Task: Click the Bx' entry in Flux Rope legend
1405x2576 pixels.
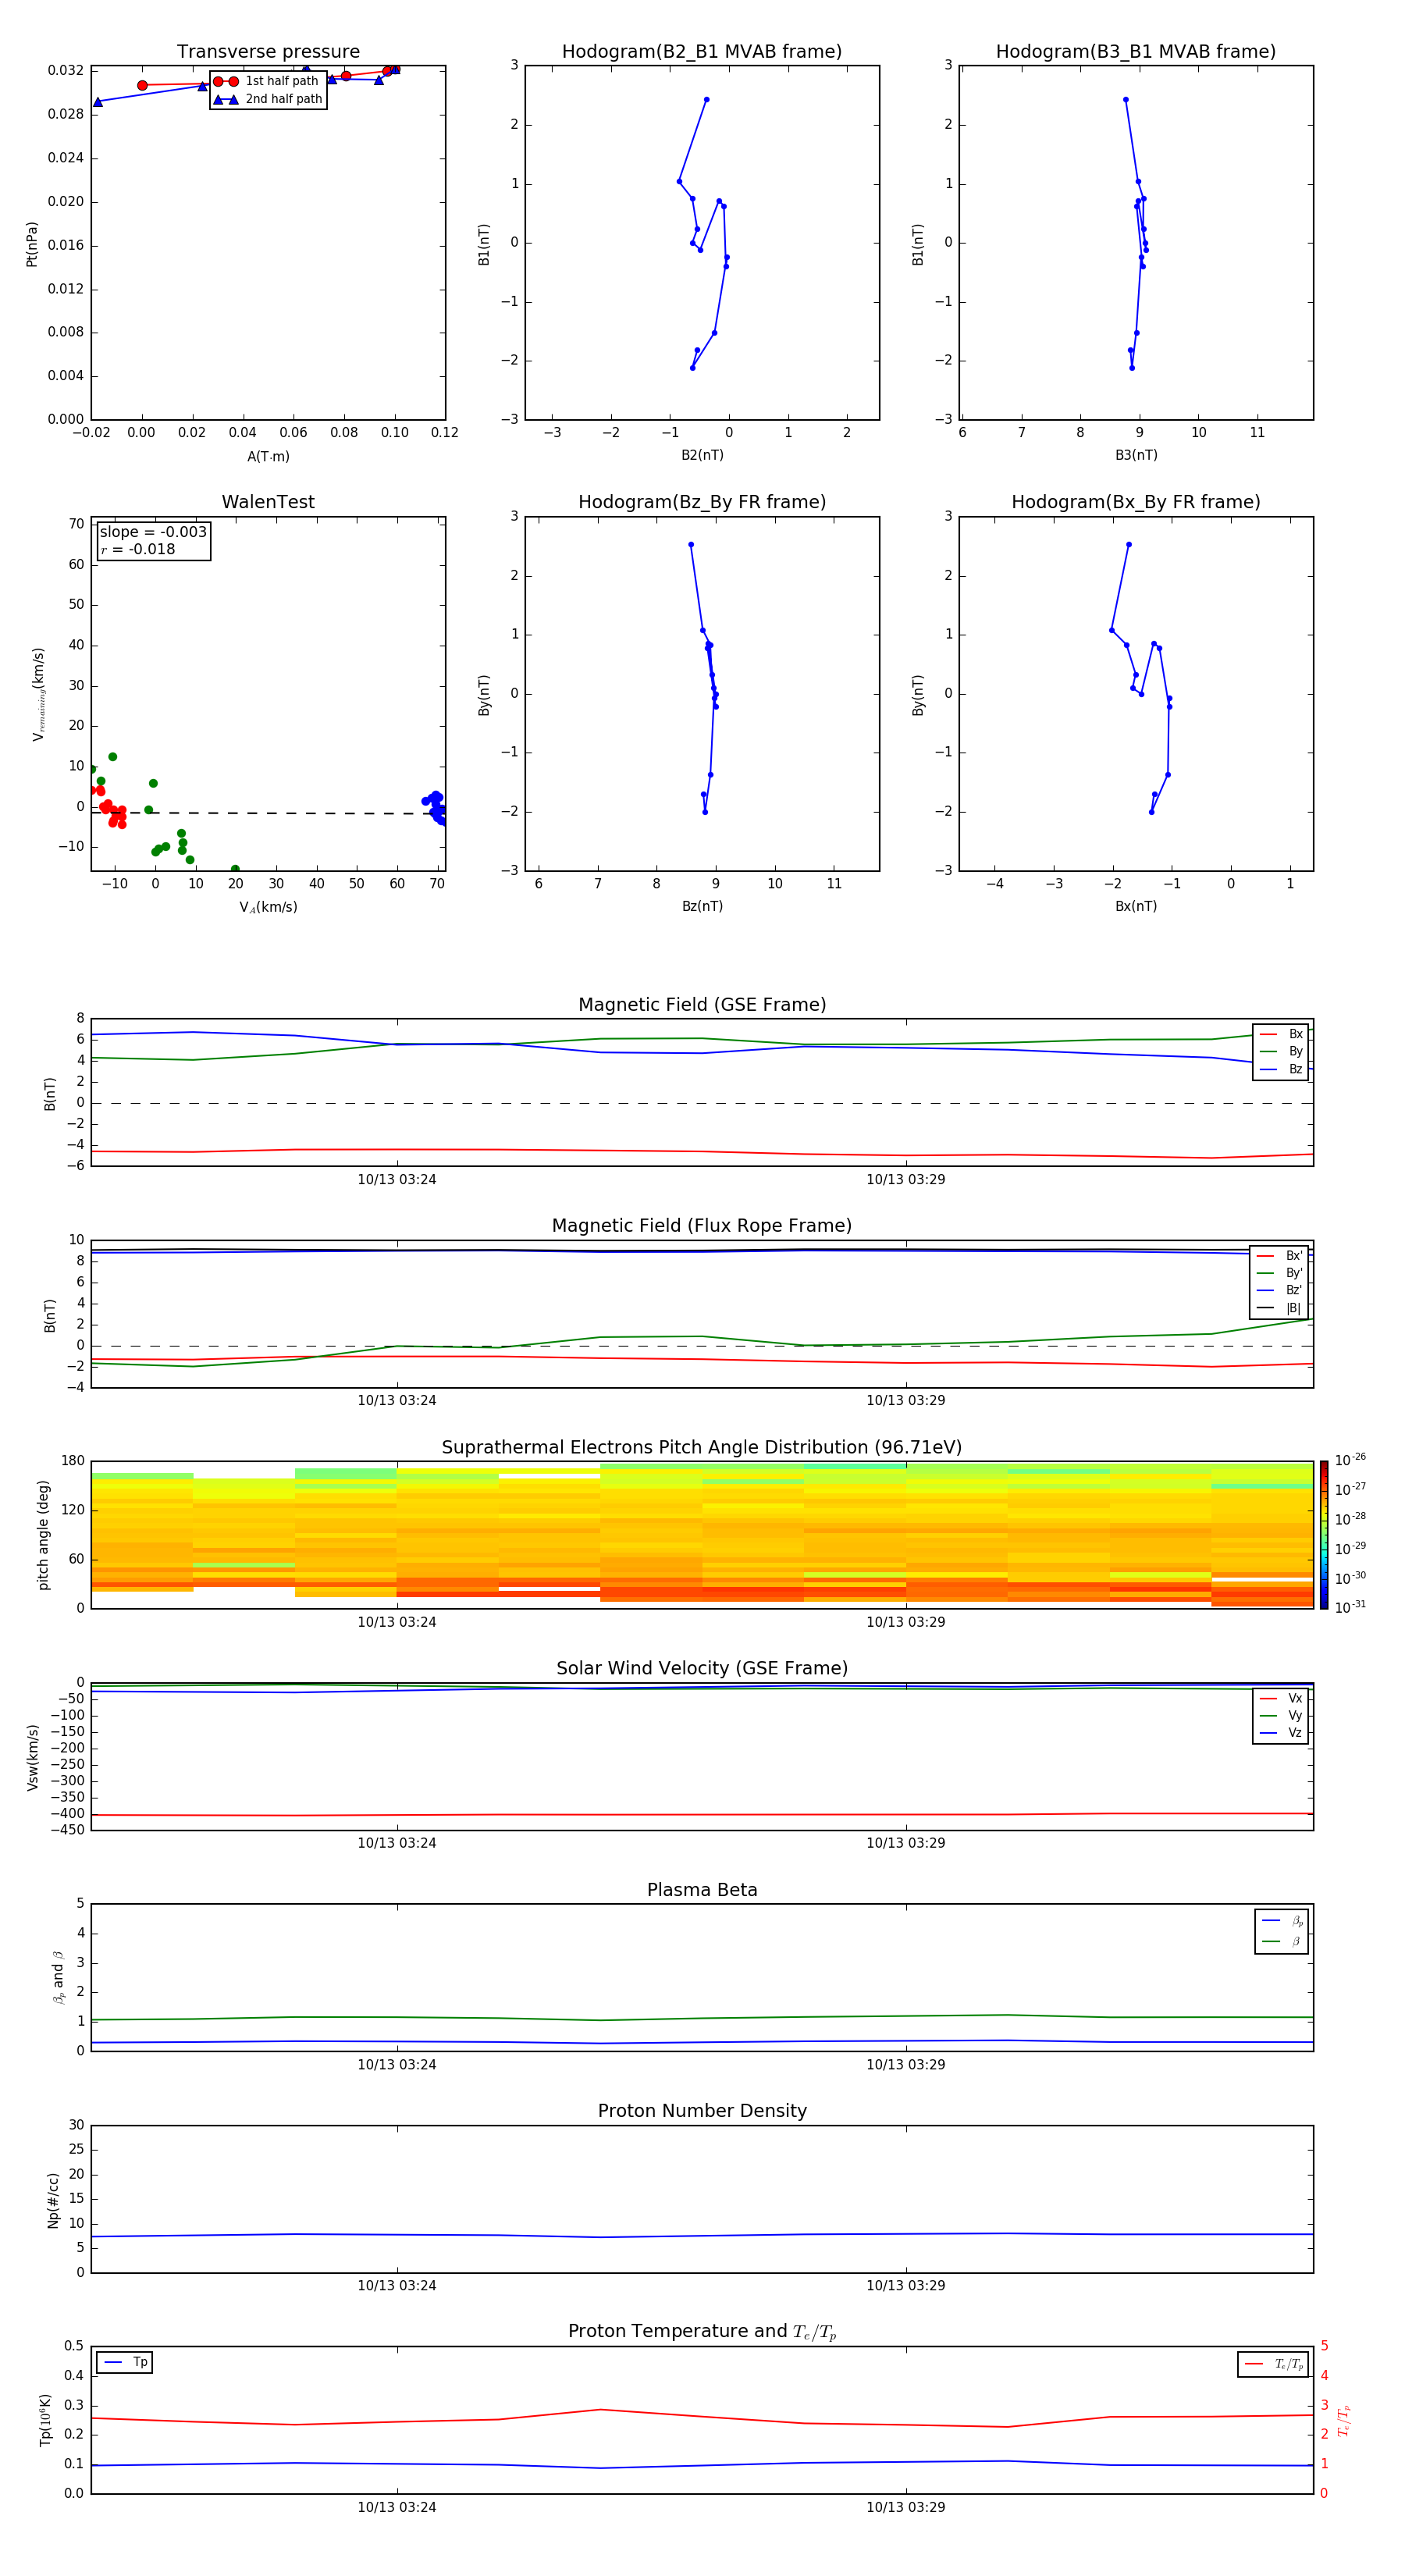Action: (x=1280, y=1256)
